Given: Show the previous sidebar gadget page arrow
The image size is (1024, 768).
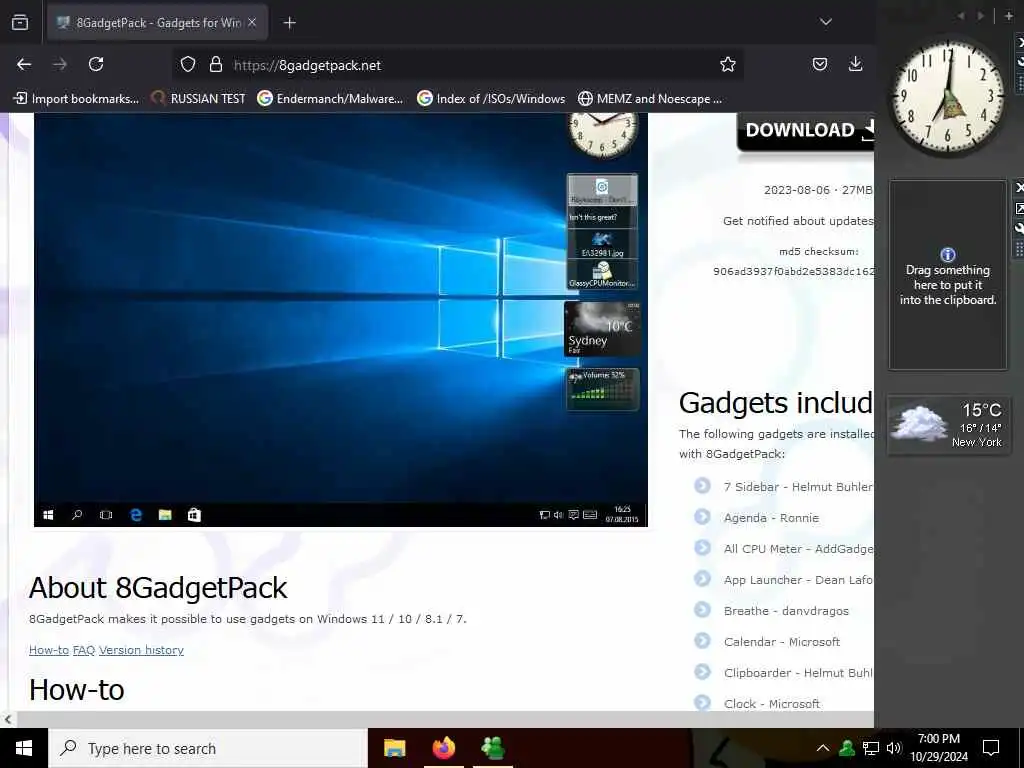Looking at the screenshot, I should (x=961, y=16).
